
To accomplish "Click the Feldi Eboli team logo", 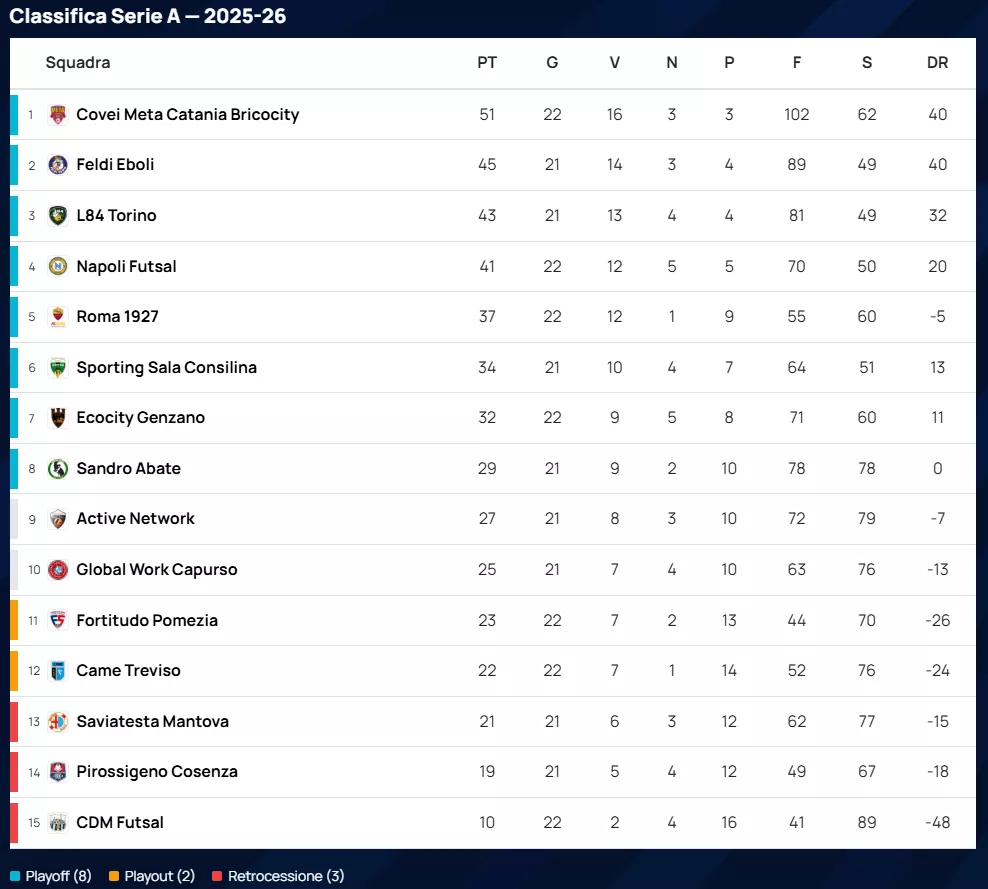I will [58, 165].
